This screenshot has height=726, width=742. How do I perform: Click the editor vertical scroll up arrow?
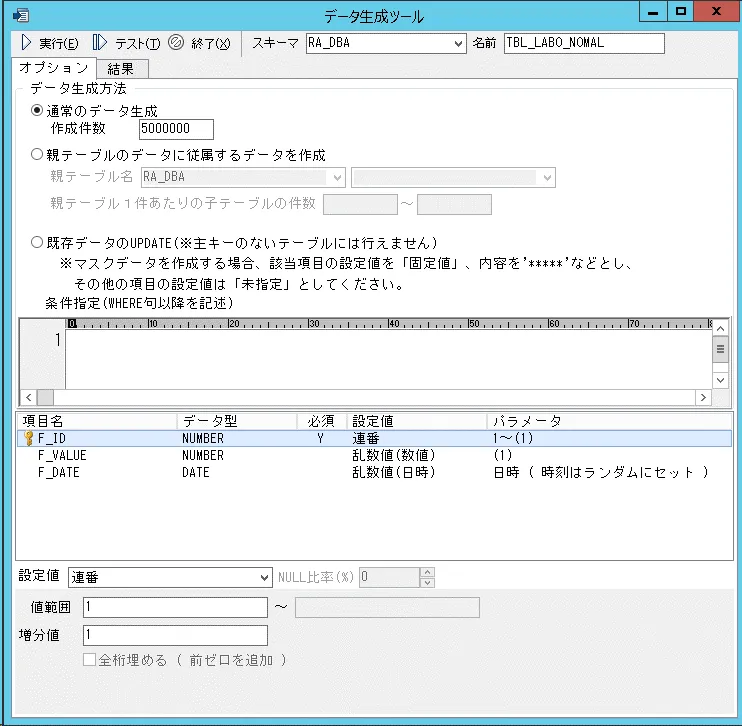point(720,328)
